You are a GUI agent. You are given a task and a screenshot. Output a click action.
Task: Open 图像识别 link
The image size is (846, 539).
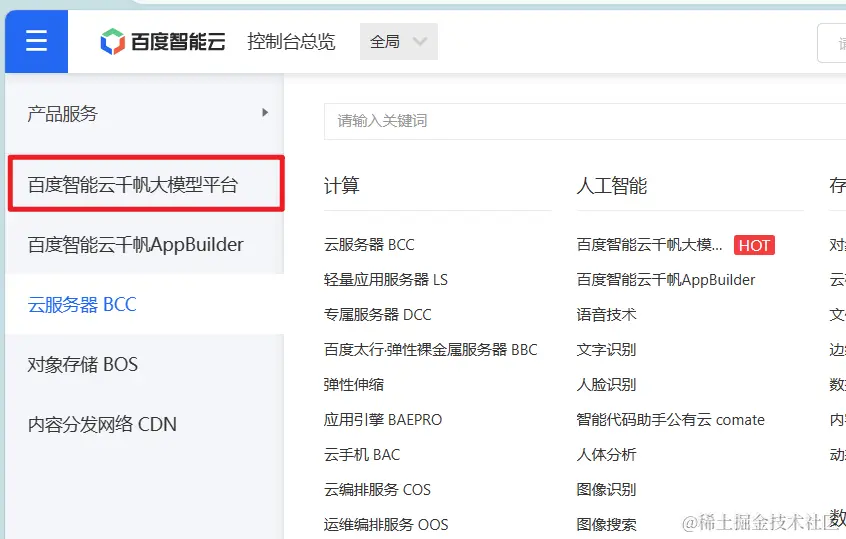(606, 490)
